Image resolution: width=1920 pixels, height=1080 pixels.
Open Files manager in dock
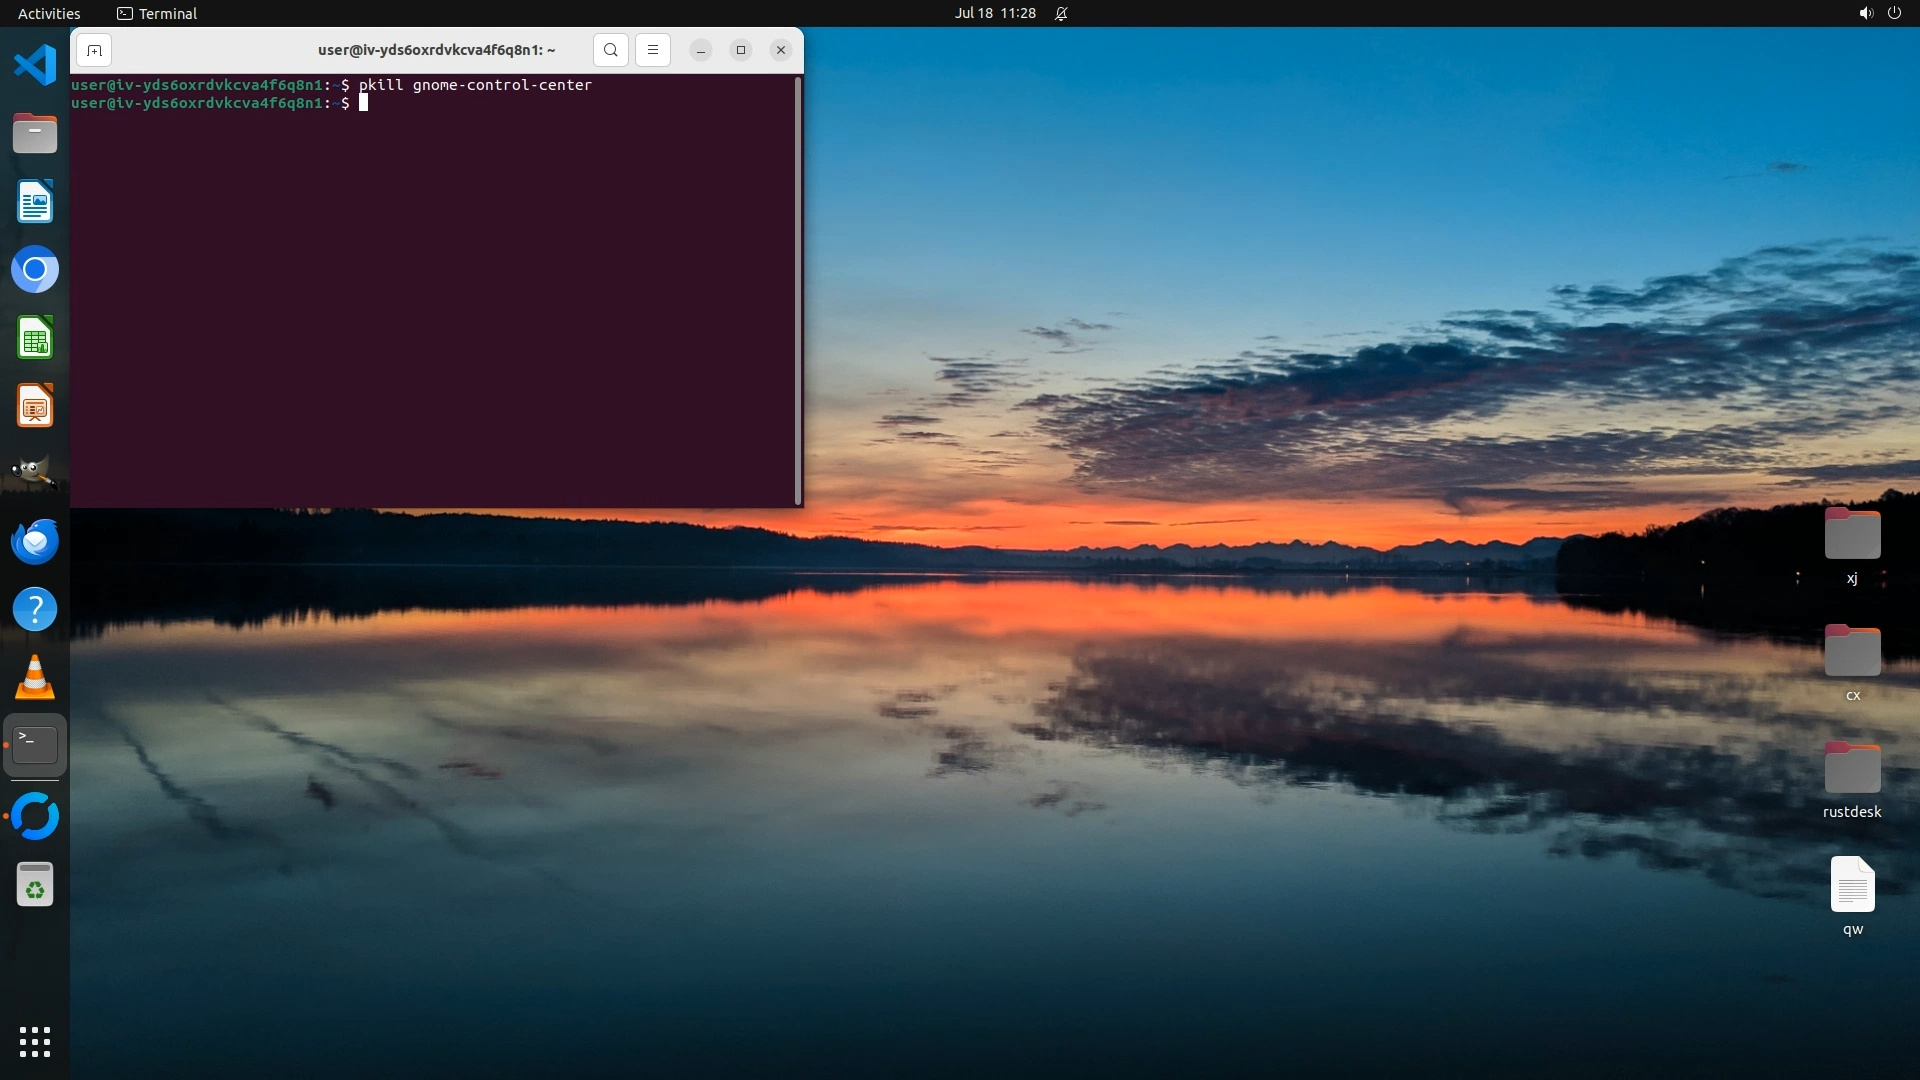[x=35, y=133]
